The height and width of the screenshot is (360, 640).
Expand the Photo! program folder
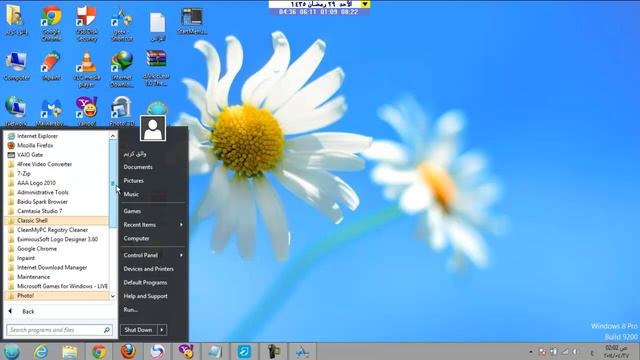(56, 296)
